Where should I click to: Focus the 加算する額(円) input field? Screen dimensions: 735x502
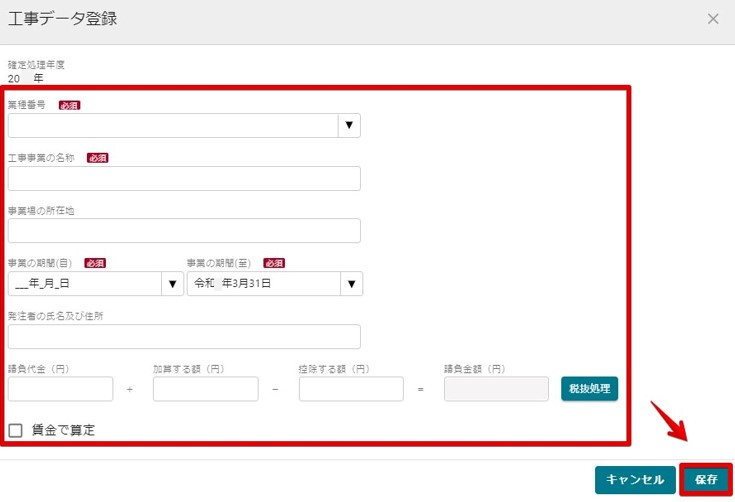[x=205, y=389]
